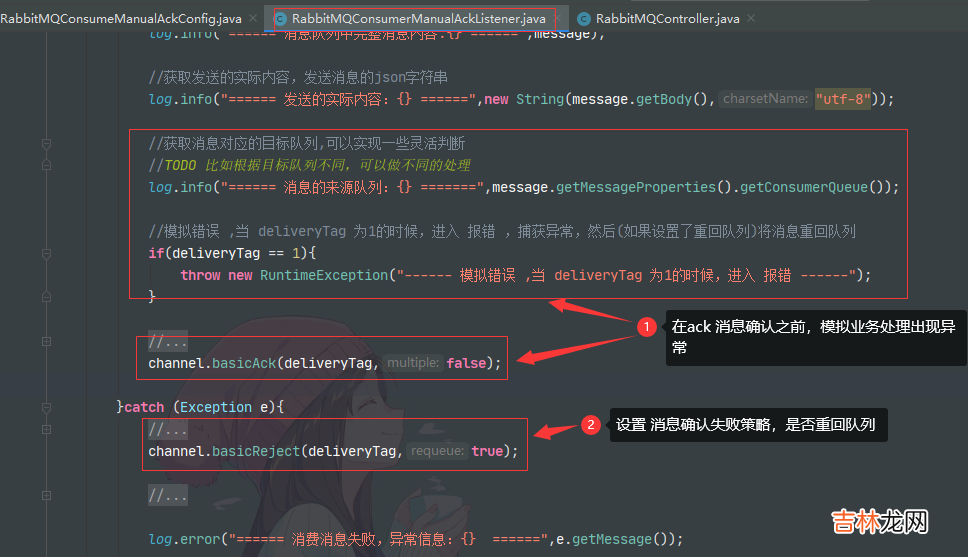Click deliveryTag inside the if condition
968x557 pixels.
click(216, 253)
